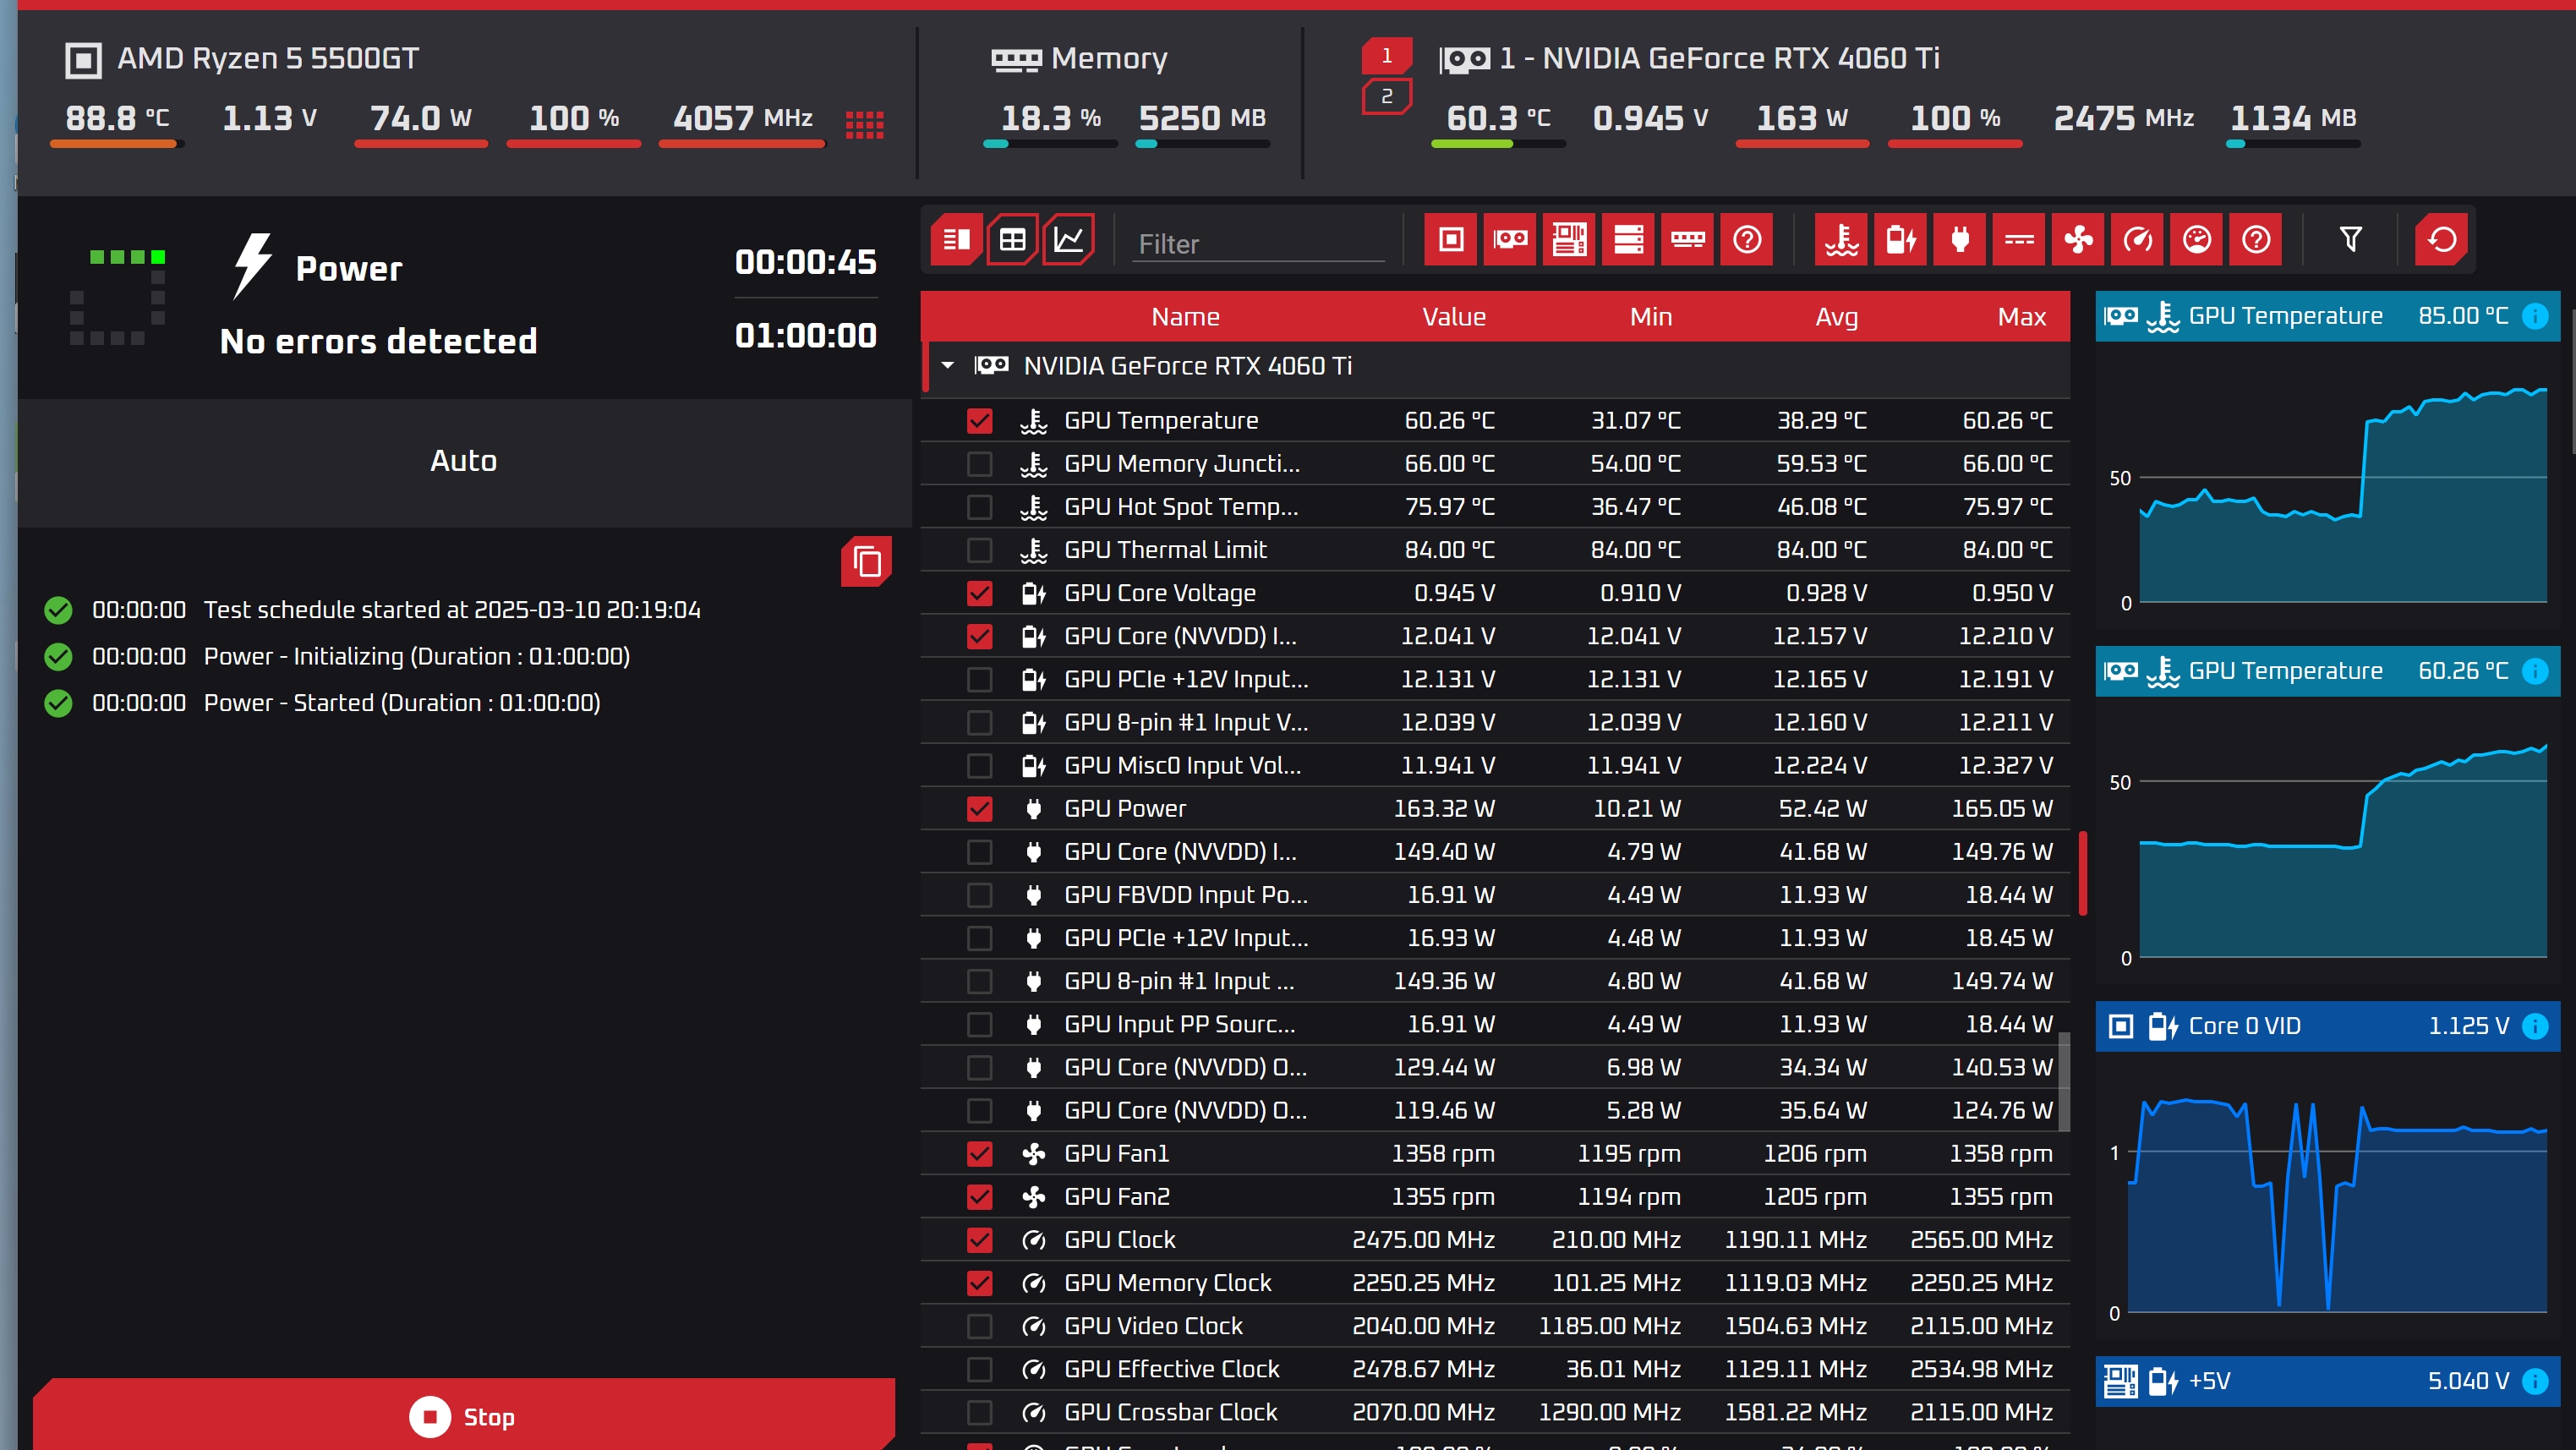Check the GPU Hot Spot Temperature row
The image size is (2576, 1450).
(x=980, y=507)
